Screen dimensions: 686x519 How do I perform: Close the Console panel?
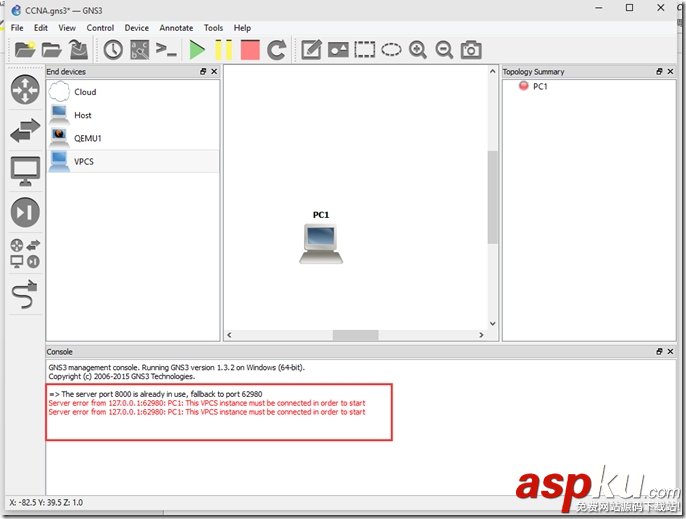point(670,351)
